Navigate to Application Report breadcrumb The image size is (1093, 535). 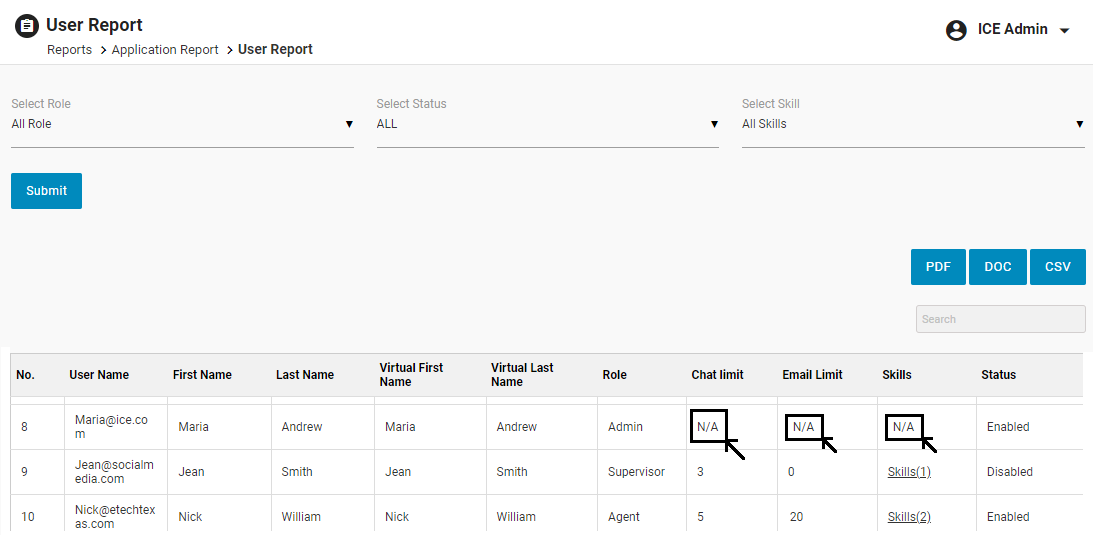(x=165, y=50)
